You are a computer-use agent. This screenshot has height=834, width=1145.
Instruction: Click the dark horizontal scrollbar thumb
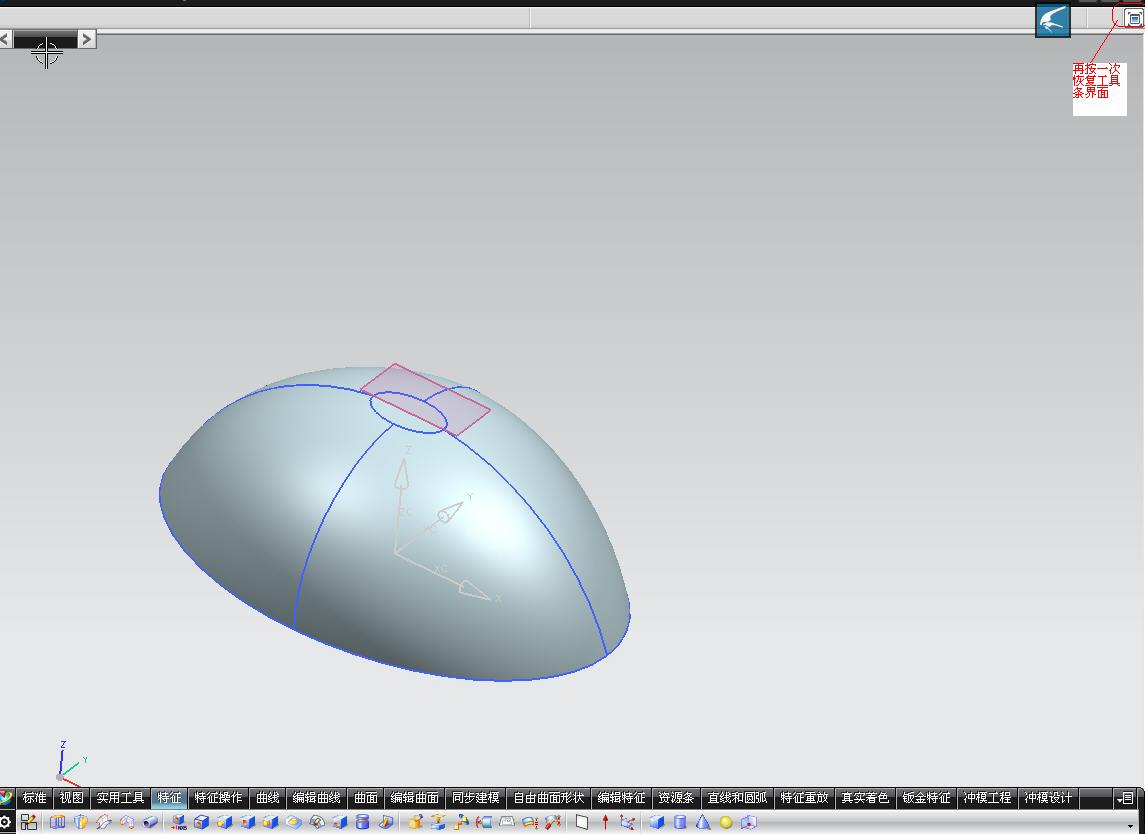pos(45,39)
